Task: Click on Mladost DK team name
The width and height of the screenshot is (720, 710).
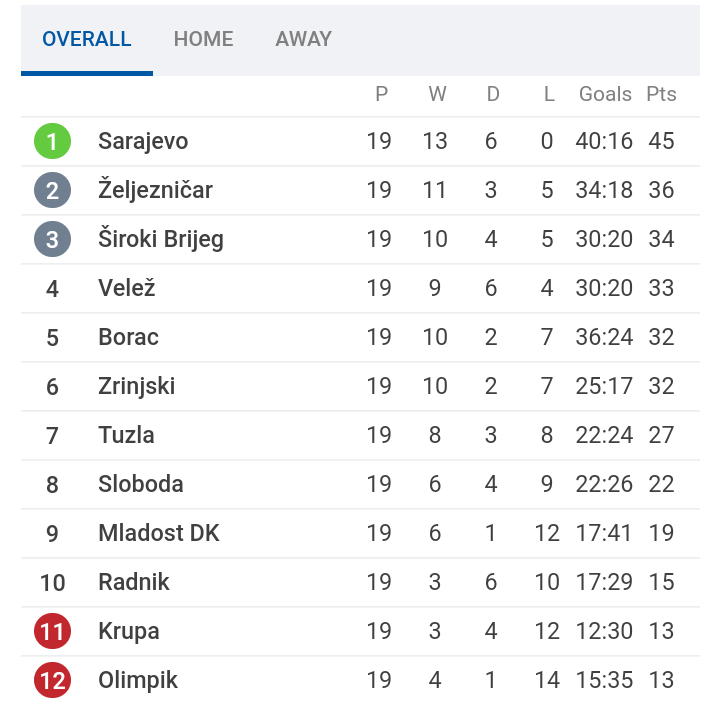Action: (159, 533)
